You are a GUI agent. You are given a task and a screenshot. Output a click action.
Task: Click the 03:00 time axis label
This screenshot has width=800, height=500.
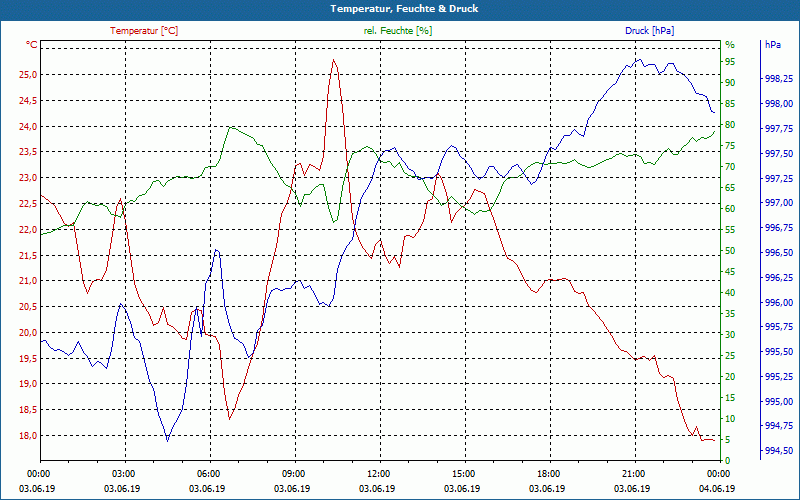tap(122, 473)
